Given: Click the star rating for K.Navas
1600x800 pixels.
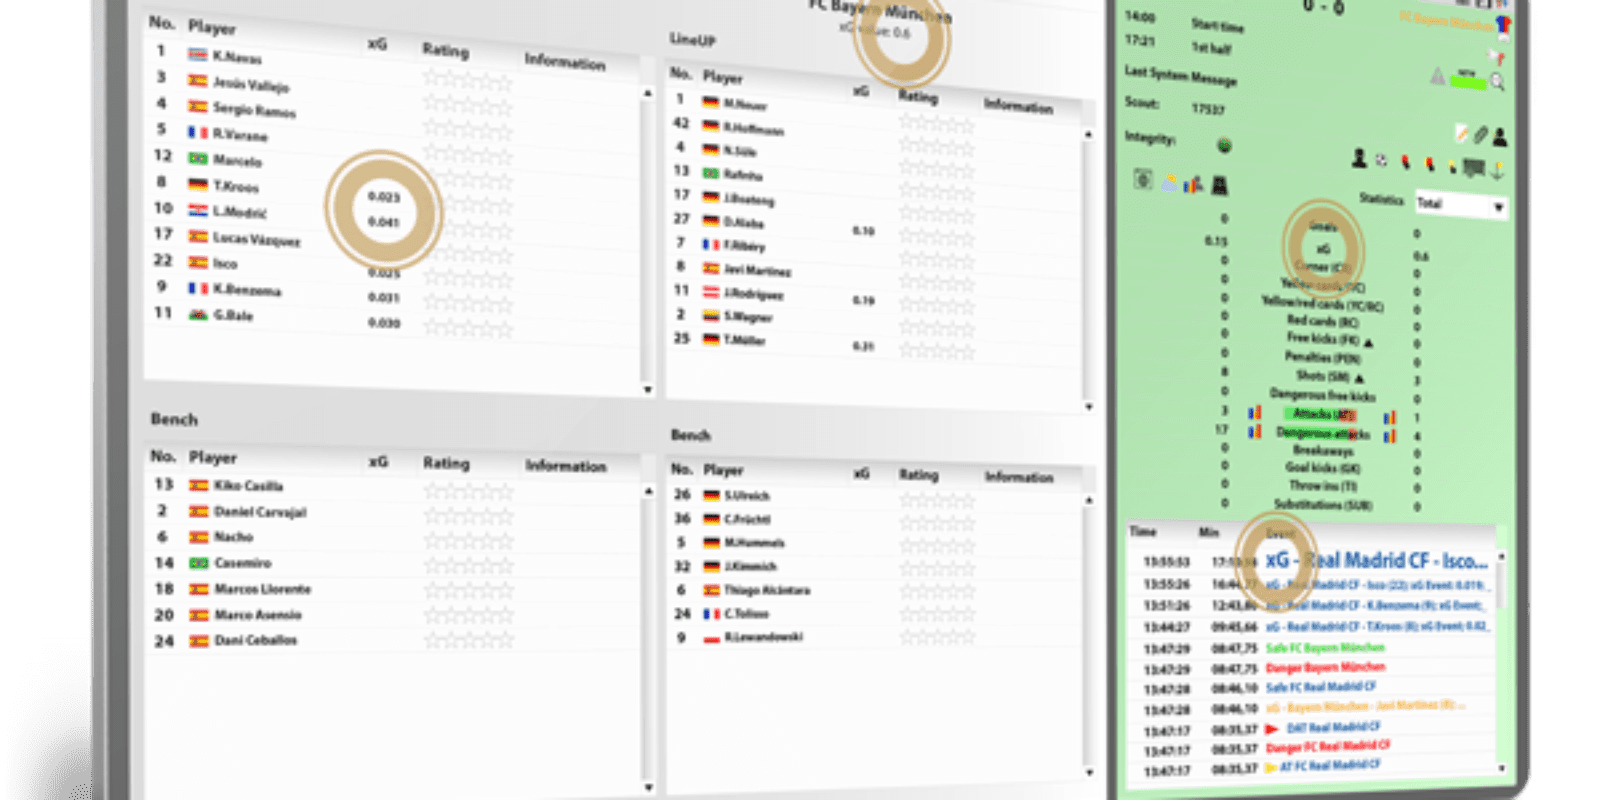Looking at the screenshot, I should (466, 80).
